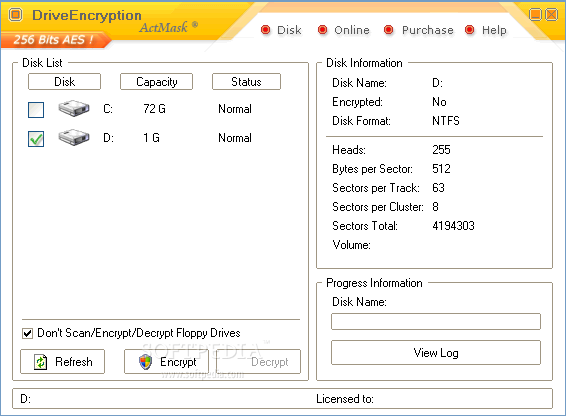566x416 pixels.
Task: Click the D: drive icon
Action: coord(74,137)
